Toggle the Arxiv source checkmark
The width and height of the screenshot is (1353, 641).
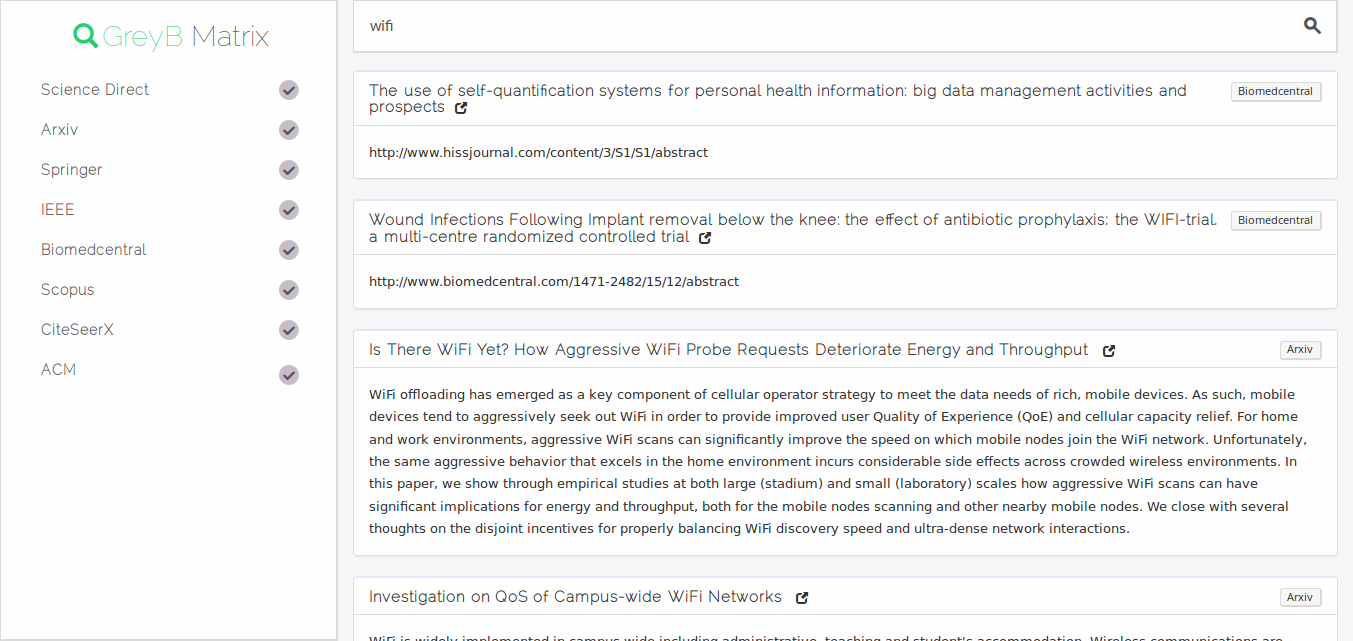[x=289, y=130]
